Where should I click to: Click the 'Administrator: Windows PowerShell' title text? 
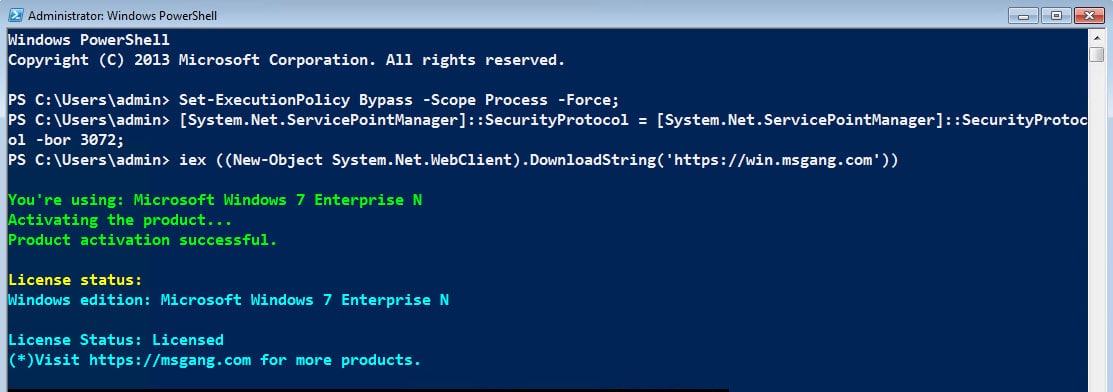[x=122, y=16]
